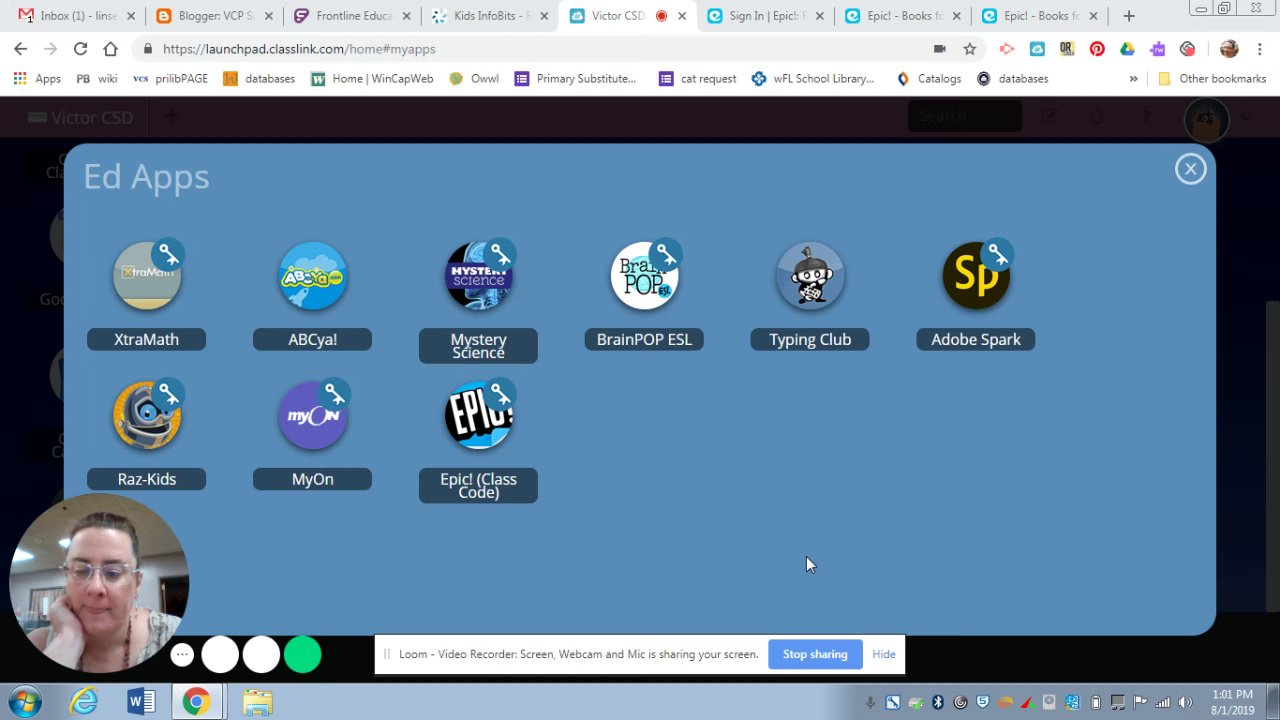Click the Google Drive extension icon
This screenshot has height=720, width=1280.
pos(1127,49)
